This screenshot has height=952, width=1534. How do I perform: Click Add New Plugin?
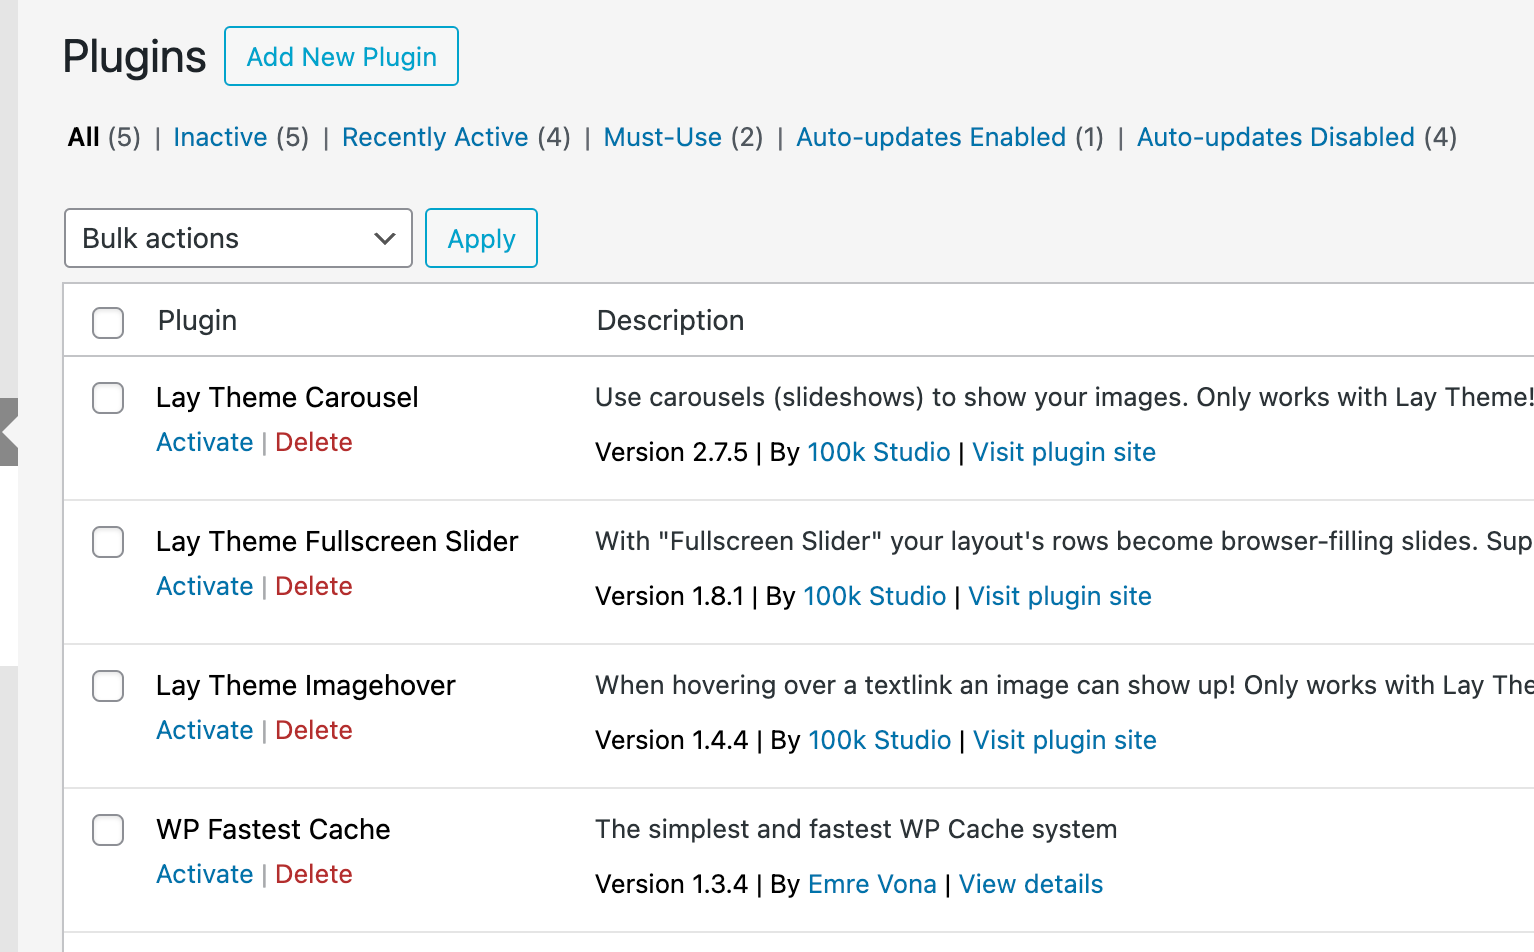[x=341, y=56]
